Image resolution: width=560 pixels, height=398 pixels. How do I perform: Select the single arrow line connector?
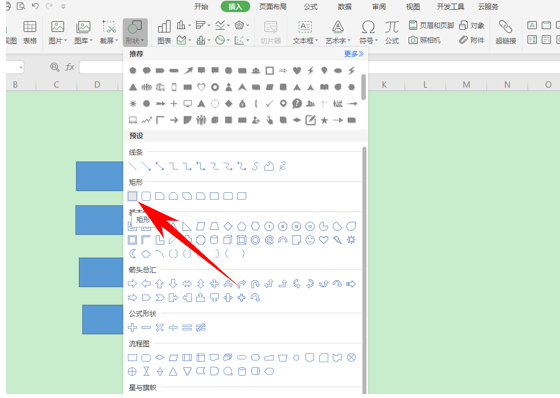click(x=146, y=166)
